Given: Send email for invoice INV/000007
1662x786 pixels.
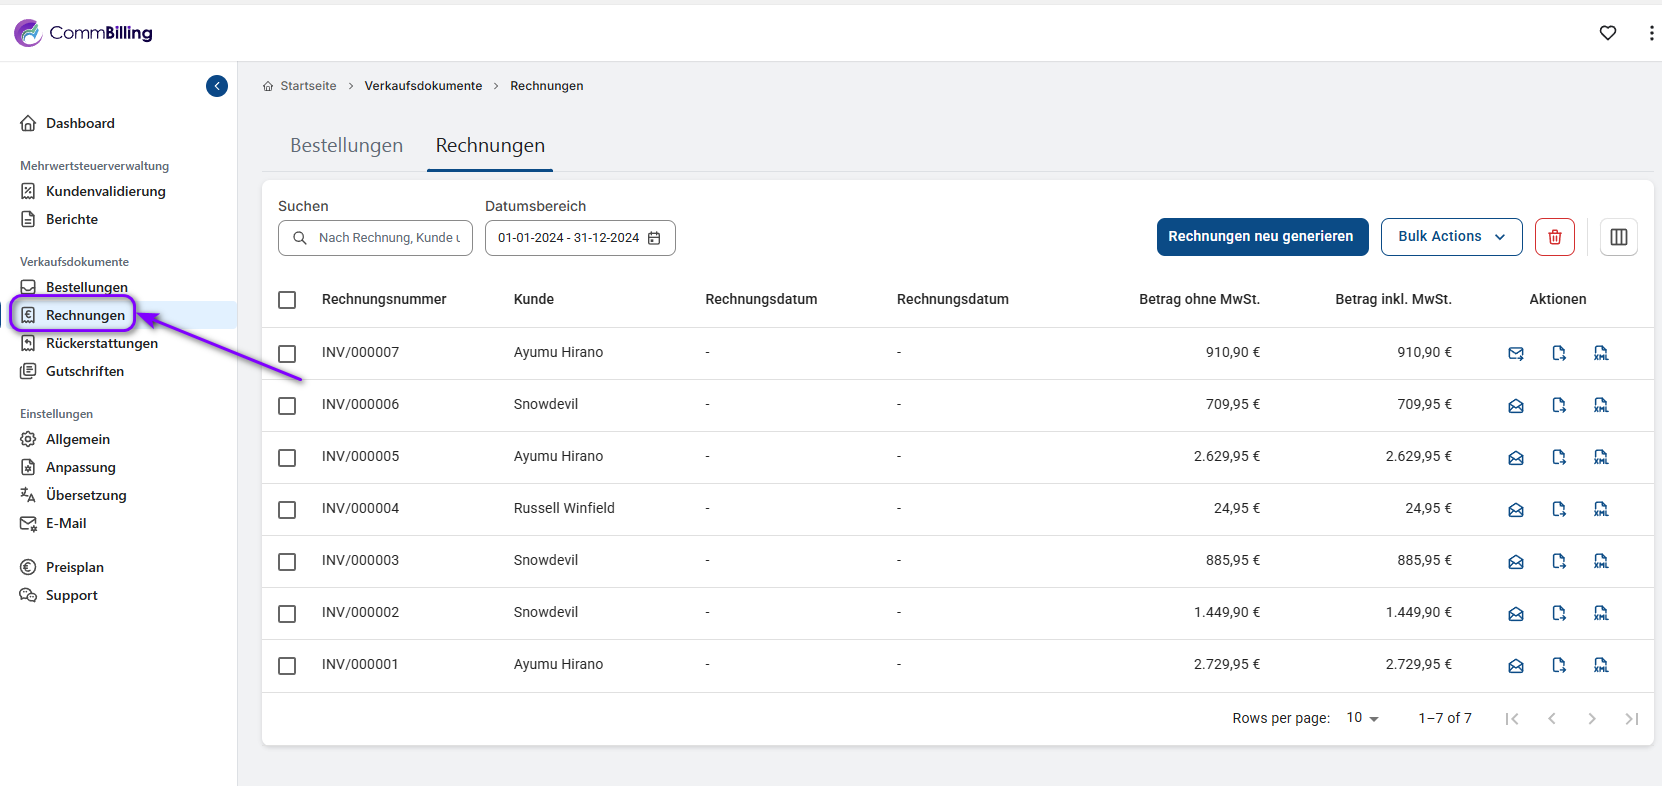Looking at the screenshot, I should (1516, 353).
